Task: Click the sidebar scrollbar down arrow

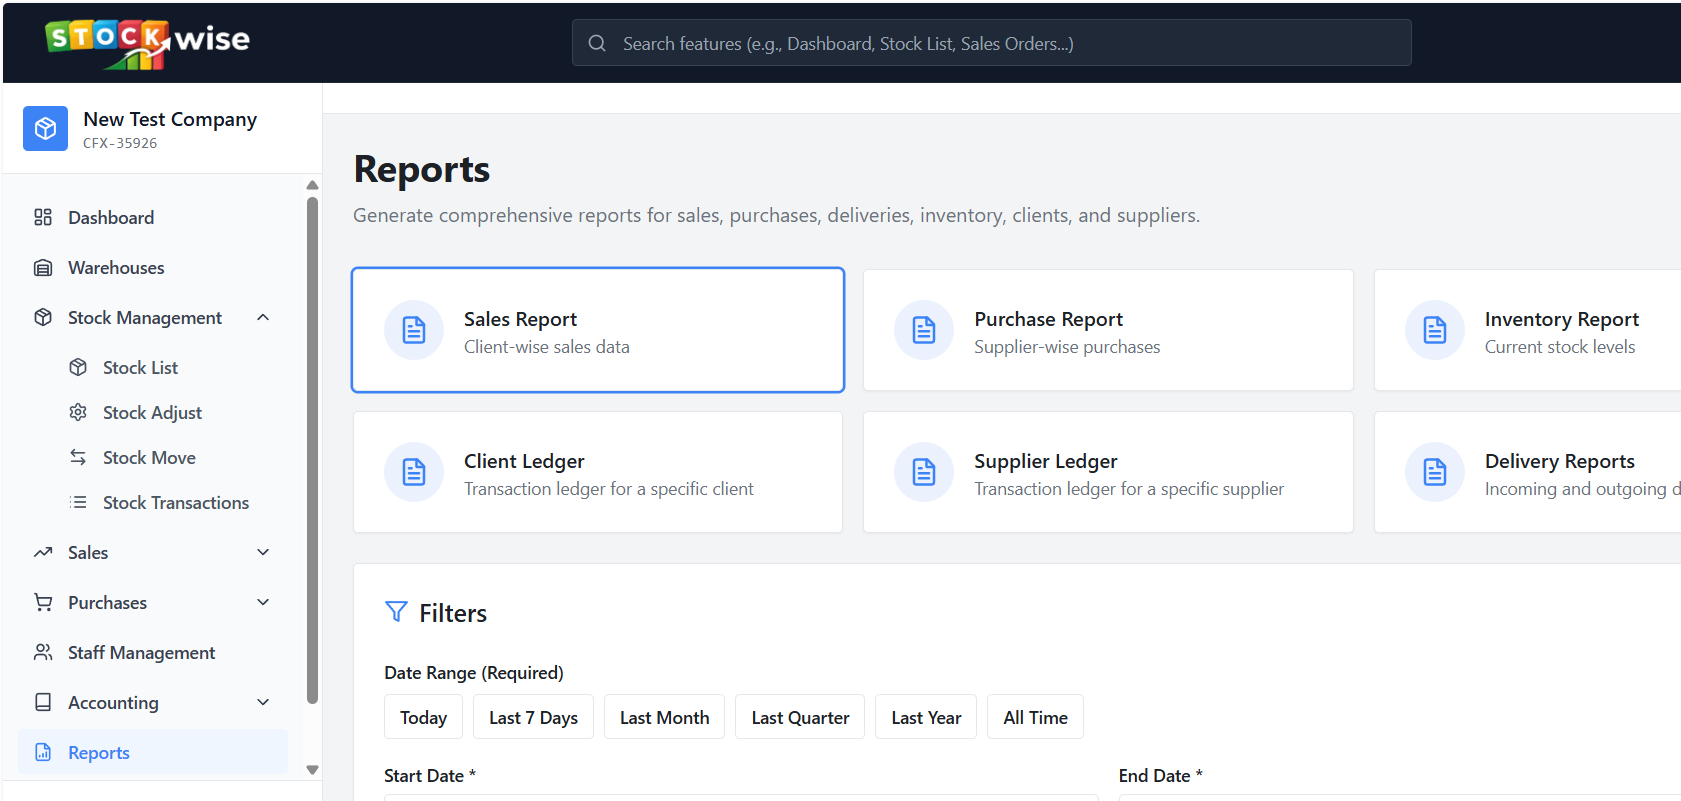Action: pyautogui.click(x=312, y=770)
